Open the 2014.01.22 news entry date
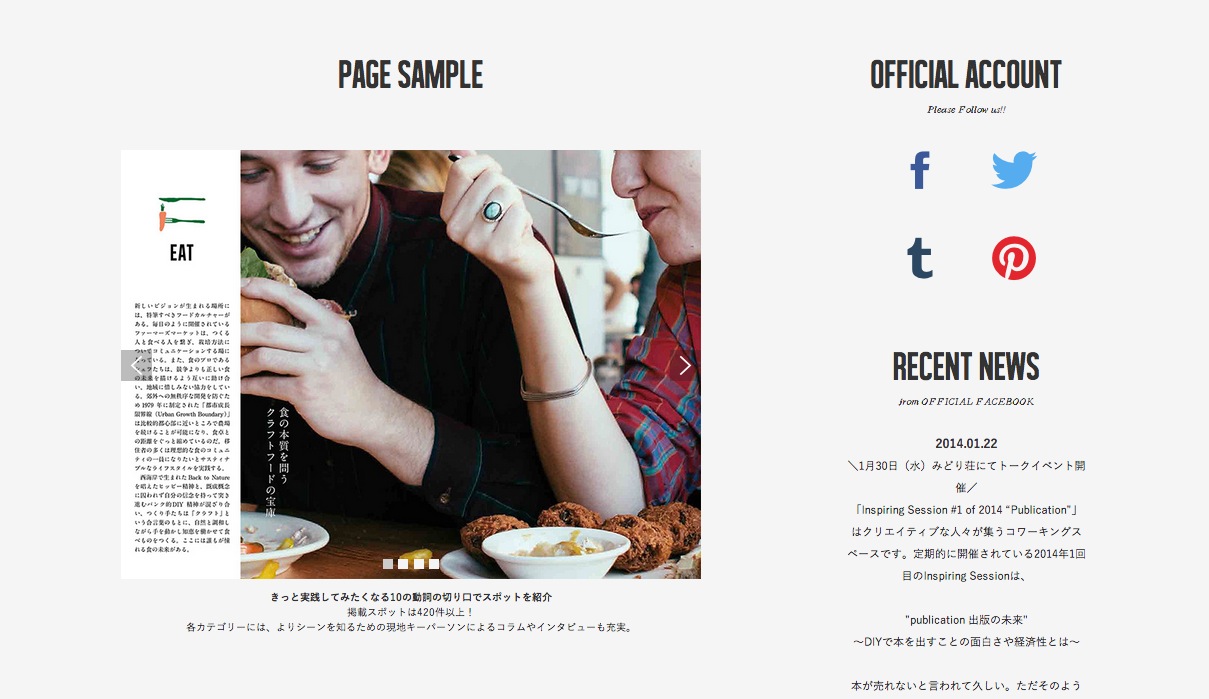The height and width of the screenshot is (699, 1209). click(966, 444)
